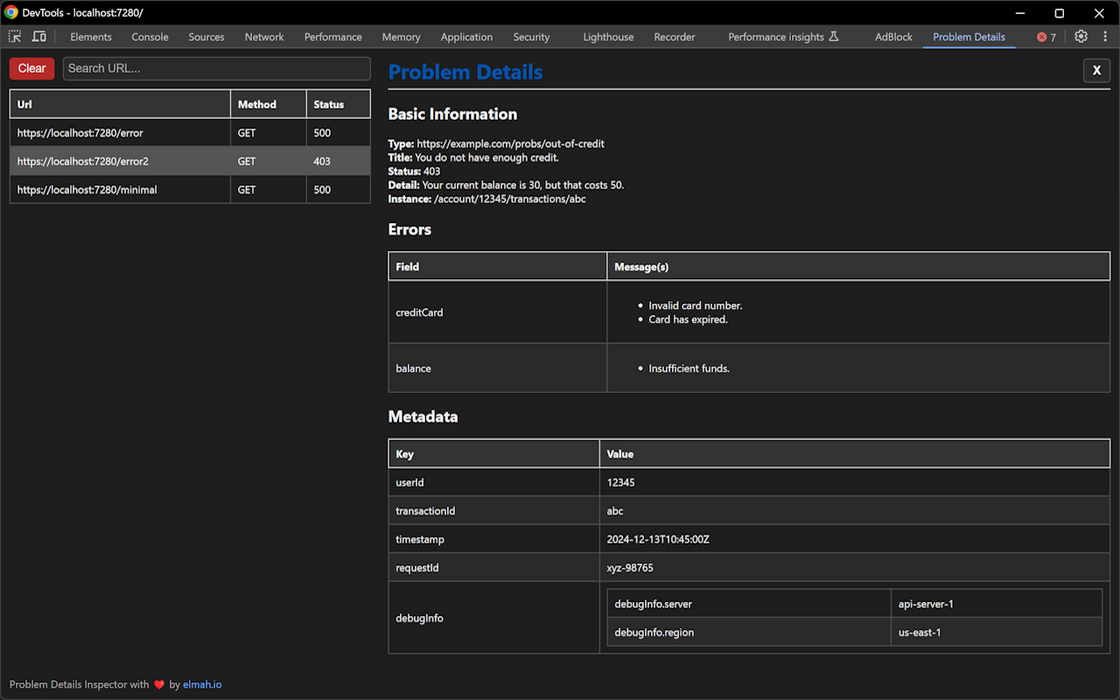Minimize the DevTools window

click(x=1020, y=13)
